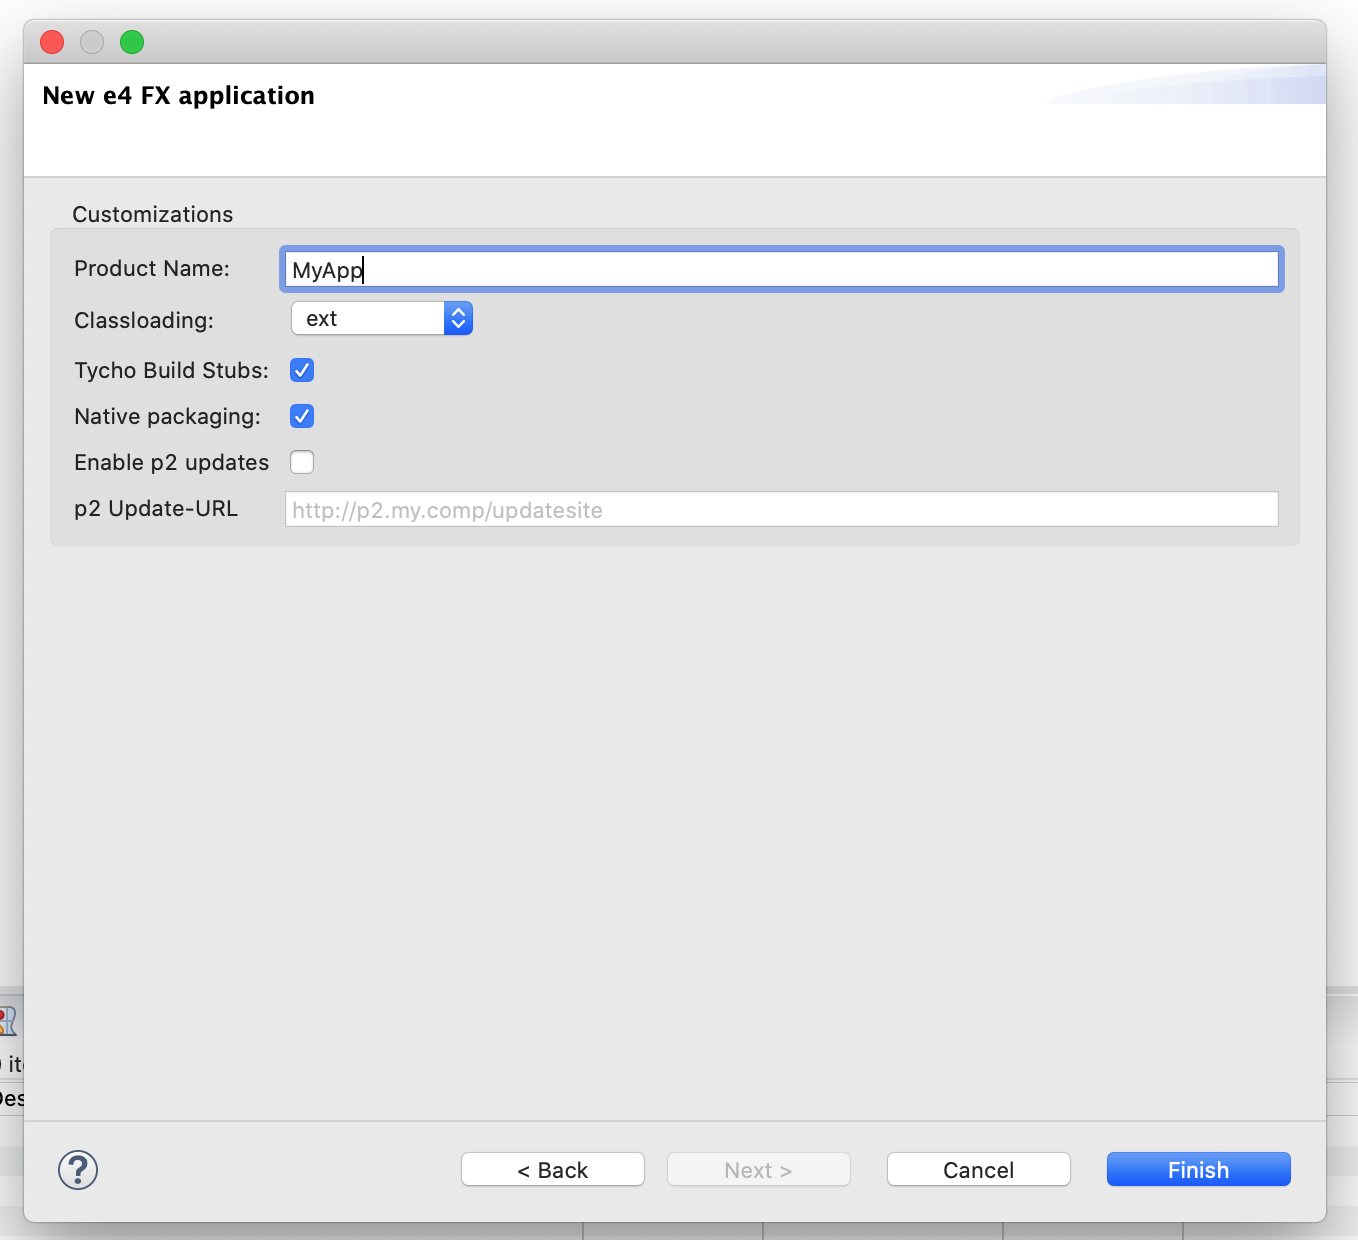Image resolution: width=1358 pixels, height=1240 pixels.
Task: Close the dialog with the red window button
Action: tap(52, 42)
